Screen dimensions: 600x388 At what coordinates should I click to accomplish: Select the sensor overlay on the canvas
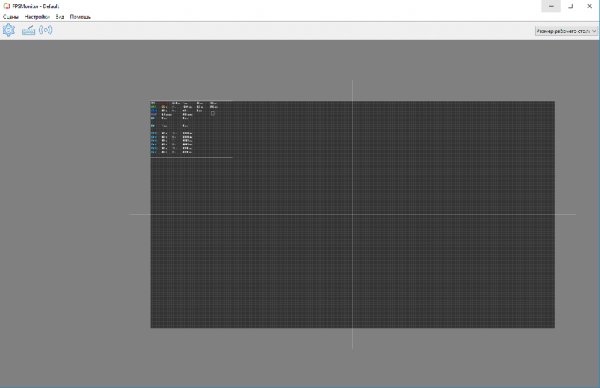(191, 129)
